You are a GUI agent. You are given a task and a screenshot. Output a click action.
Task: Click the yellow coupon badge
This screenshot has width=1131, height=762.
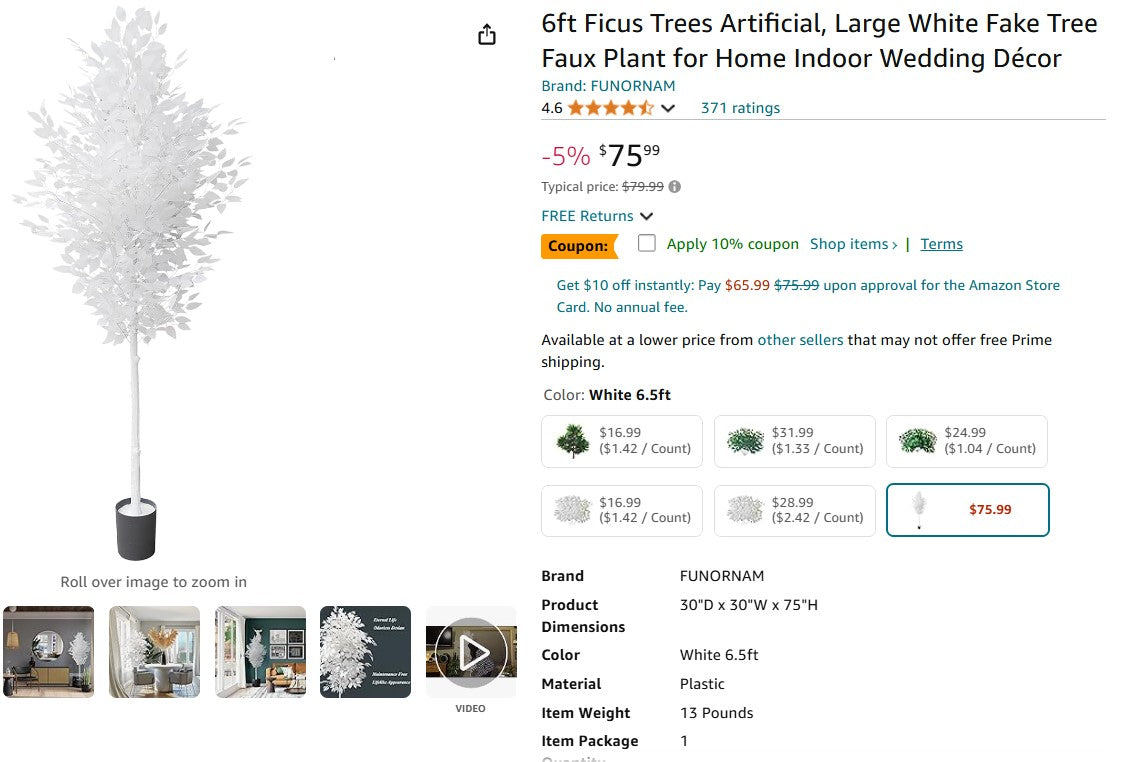click(x=580, y=245)
